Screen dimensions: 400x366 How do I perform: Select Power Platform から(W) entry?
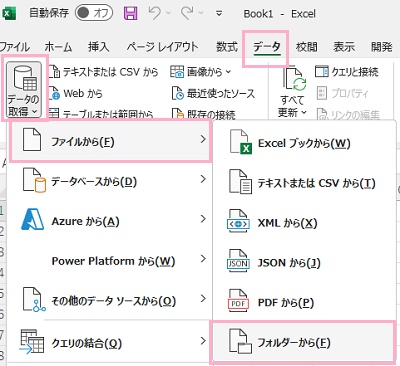[x=109, y=261]
